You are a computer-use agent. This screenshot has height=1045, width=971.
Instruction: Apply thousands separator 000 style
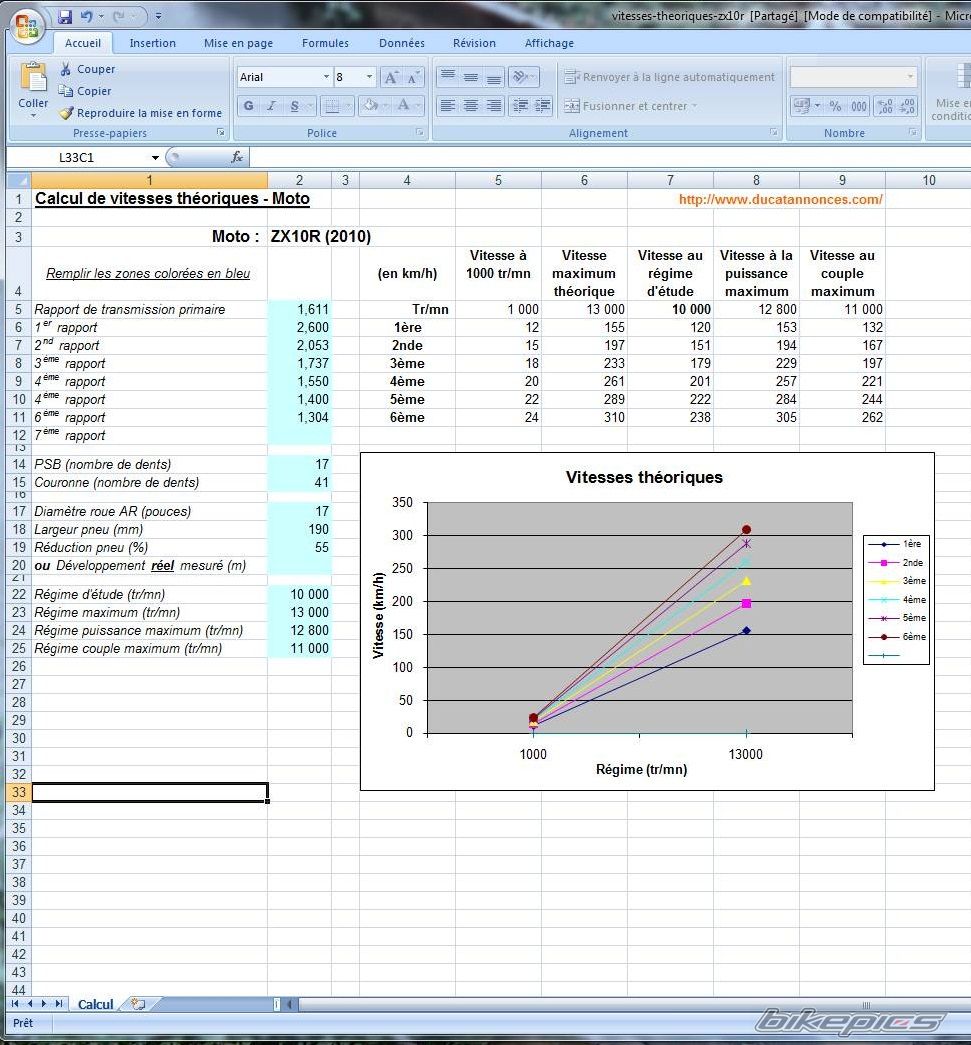(x=858, y=106)
